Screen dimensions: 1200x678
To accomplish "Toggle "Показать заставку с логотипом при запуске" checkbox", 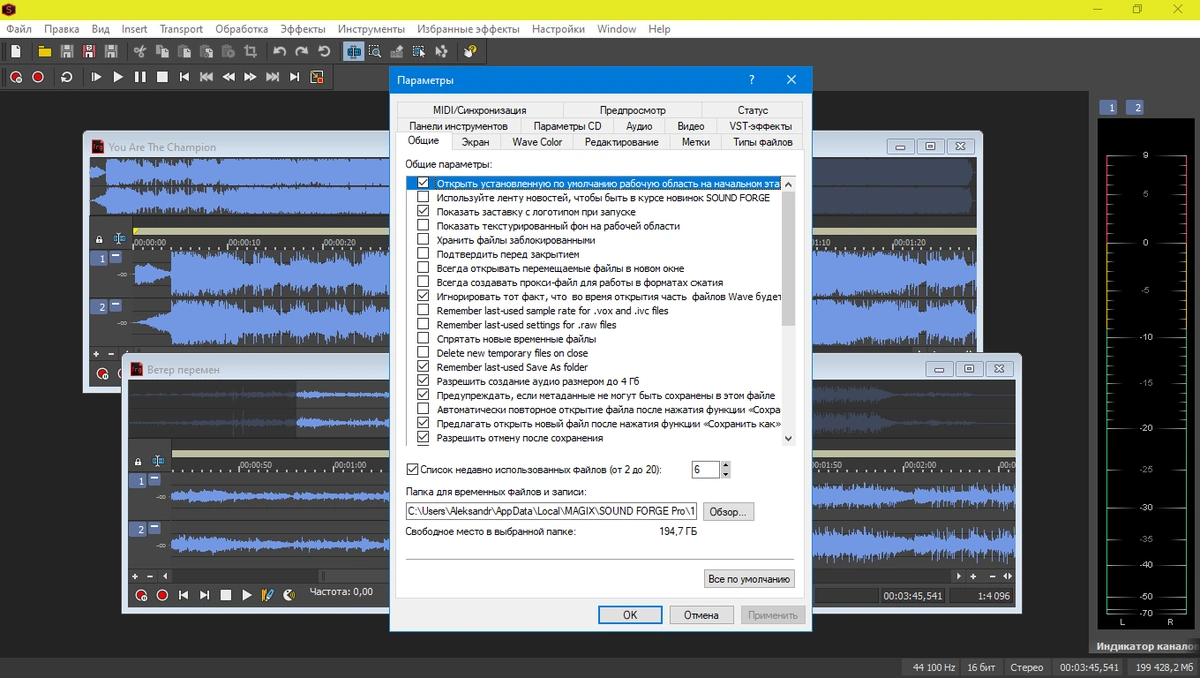I will [423, 212].
